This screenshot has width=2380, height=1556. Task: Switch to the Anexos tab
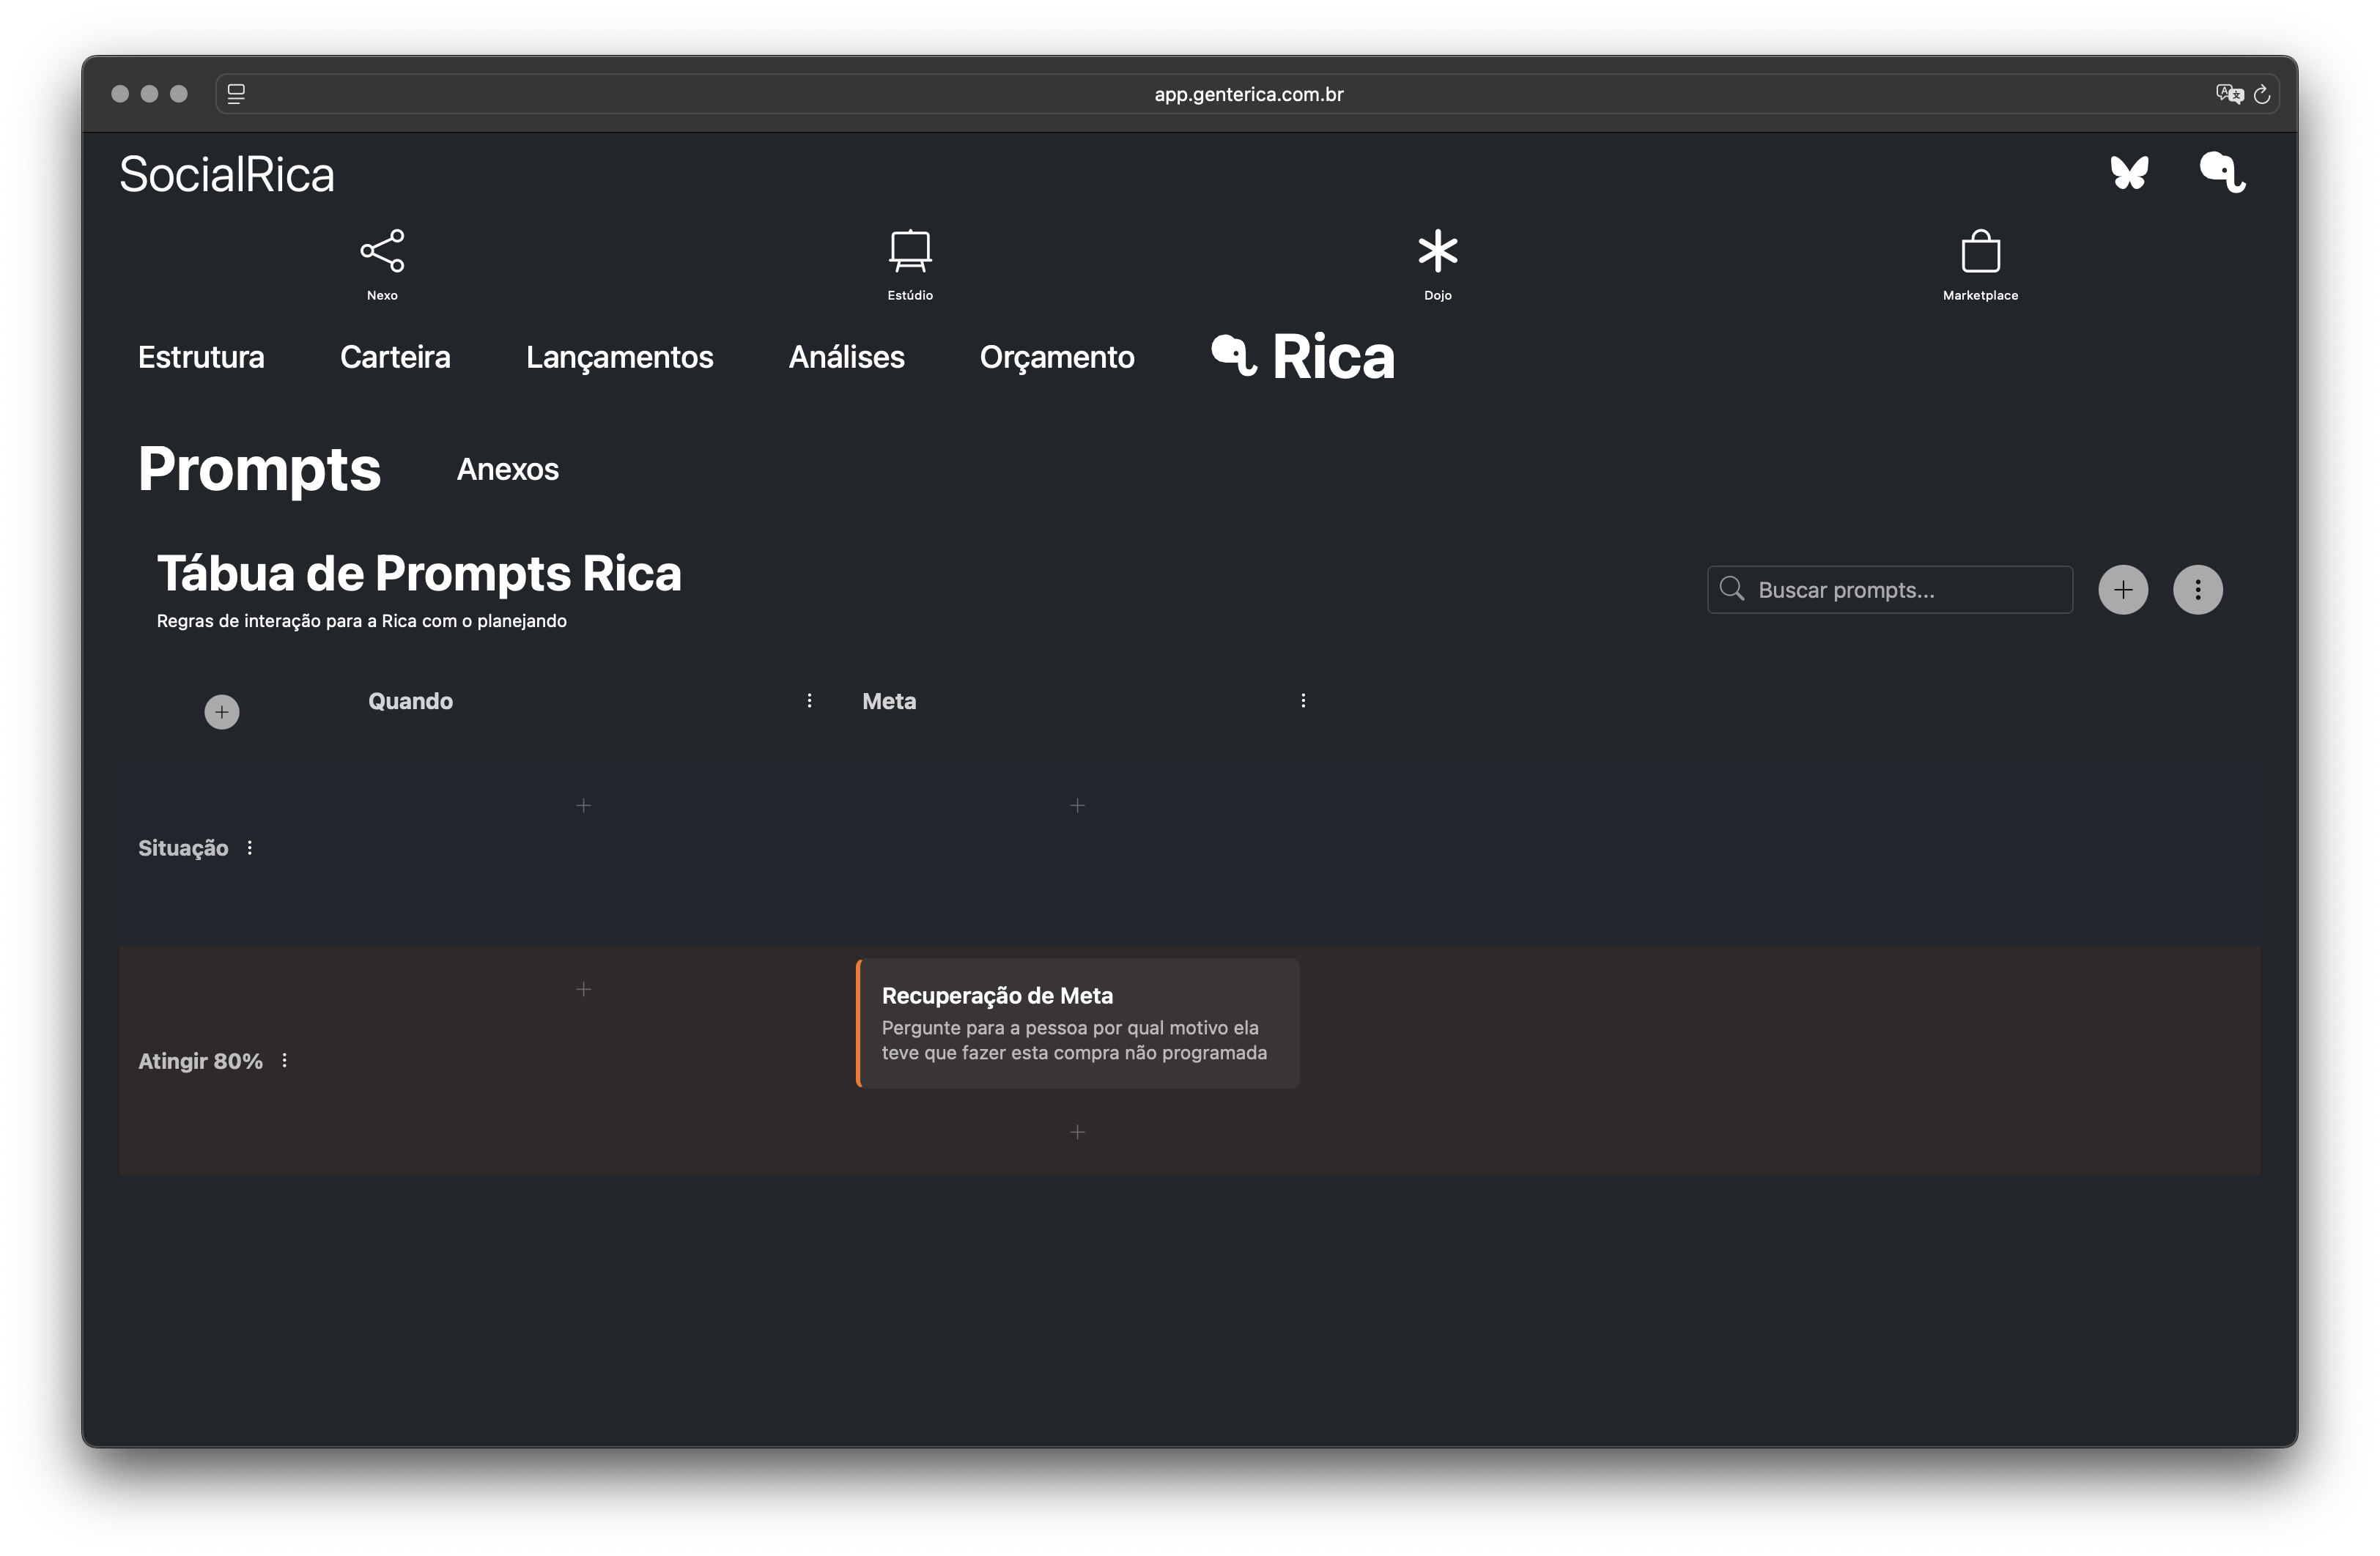[x=507, y=470]
